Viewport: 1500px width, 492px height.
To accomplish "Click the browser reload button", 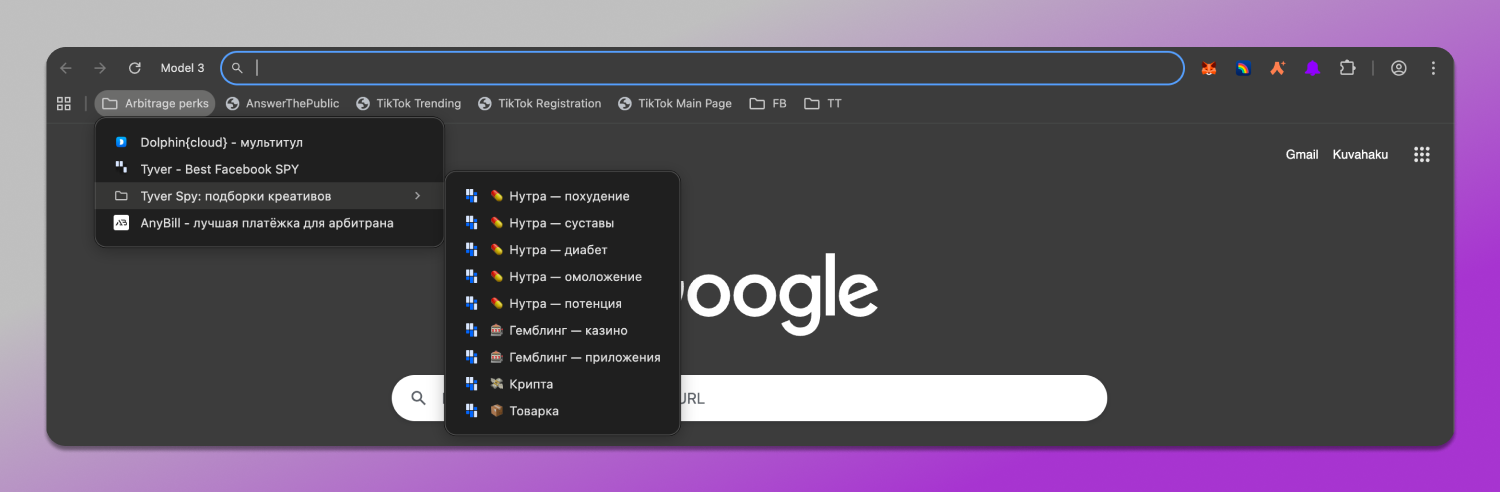I will coord(134,68).
